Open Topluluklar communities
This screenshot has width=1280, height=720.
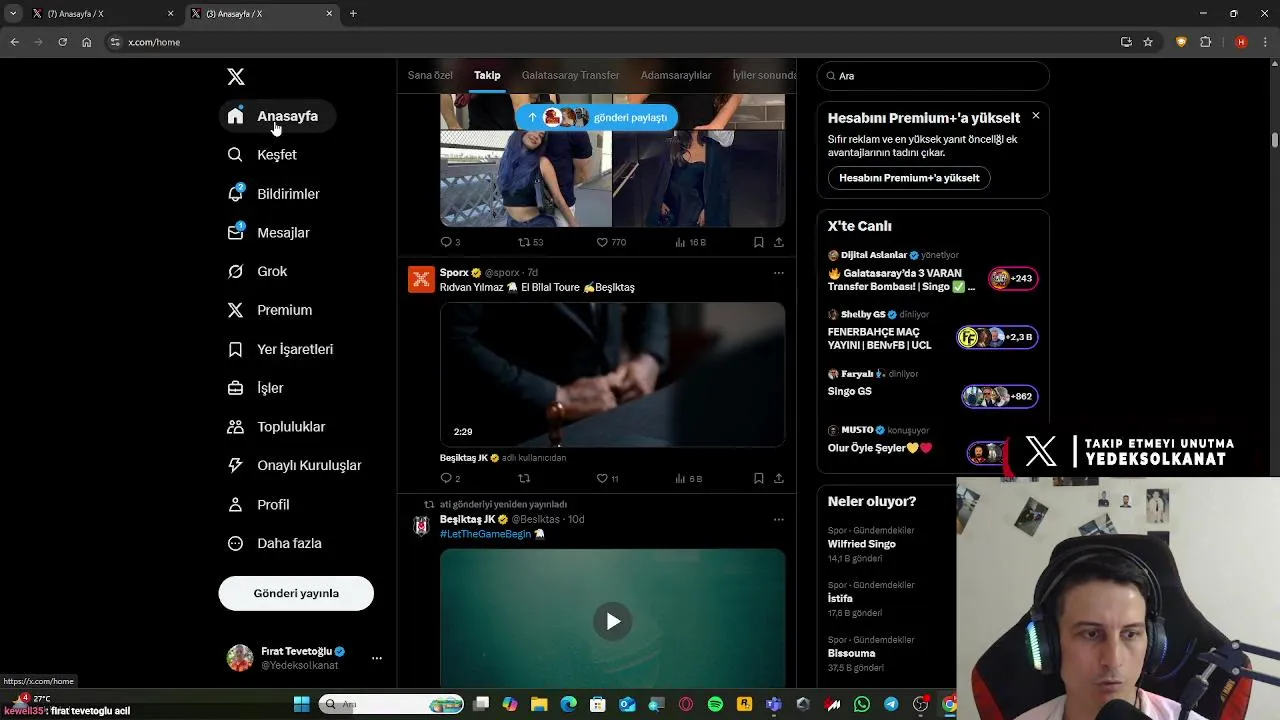coord(277,427)
